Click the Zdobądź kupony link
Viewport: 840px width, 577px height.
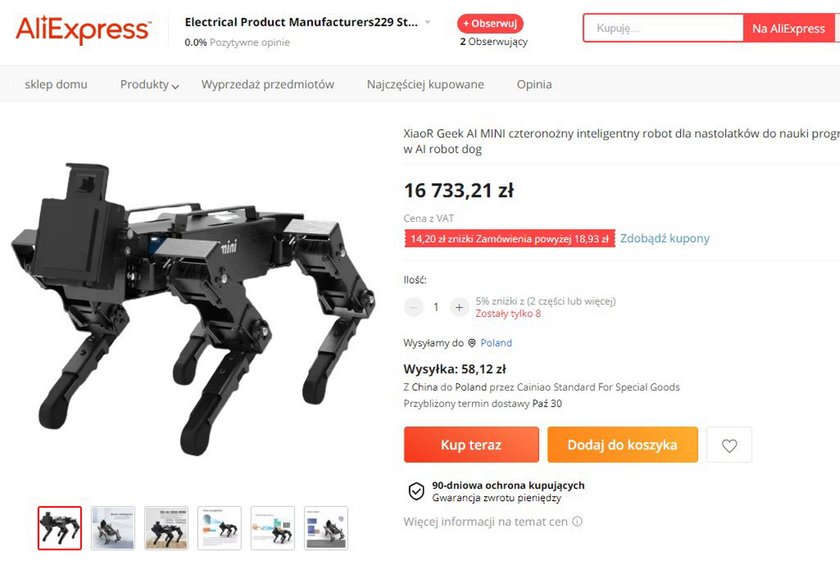[665, 238]
